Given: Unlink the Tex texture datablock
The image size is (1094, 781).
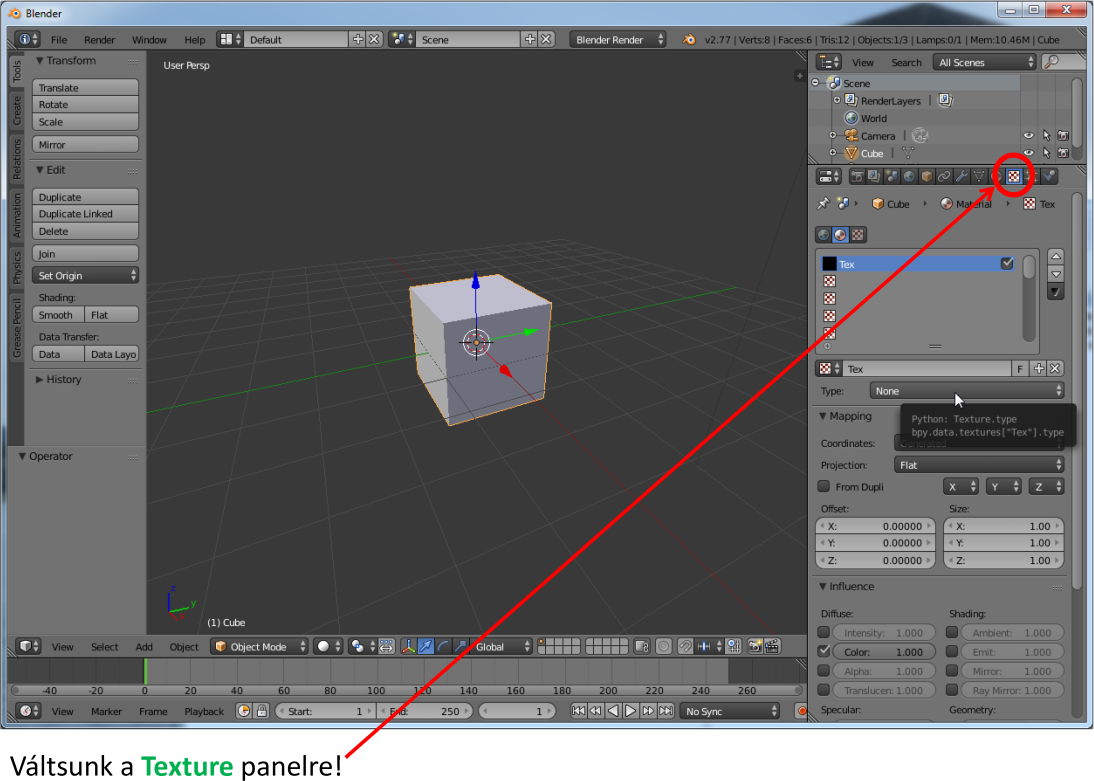Looking at the screenshot, I should pos(1056,369).
